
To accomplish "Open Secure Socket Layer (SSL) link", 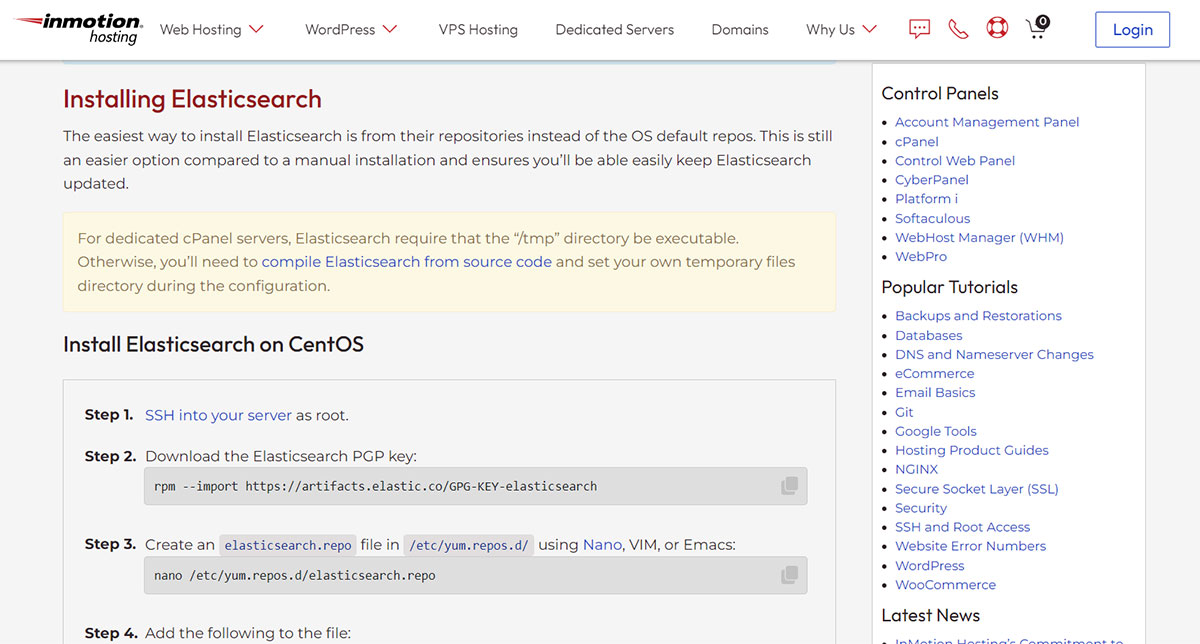I will [977, 489].
